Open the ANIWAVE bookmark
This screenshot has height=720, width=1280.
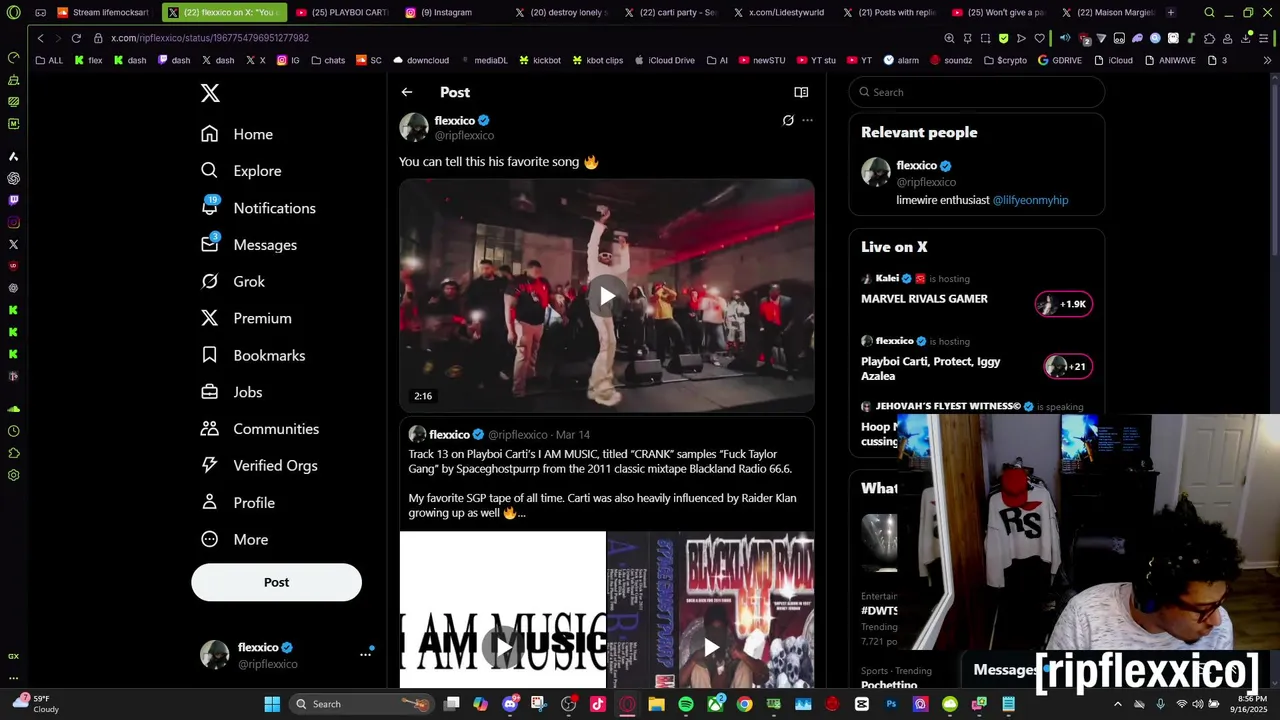(1171, 60)
